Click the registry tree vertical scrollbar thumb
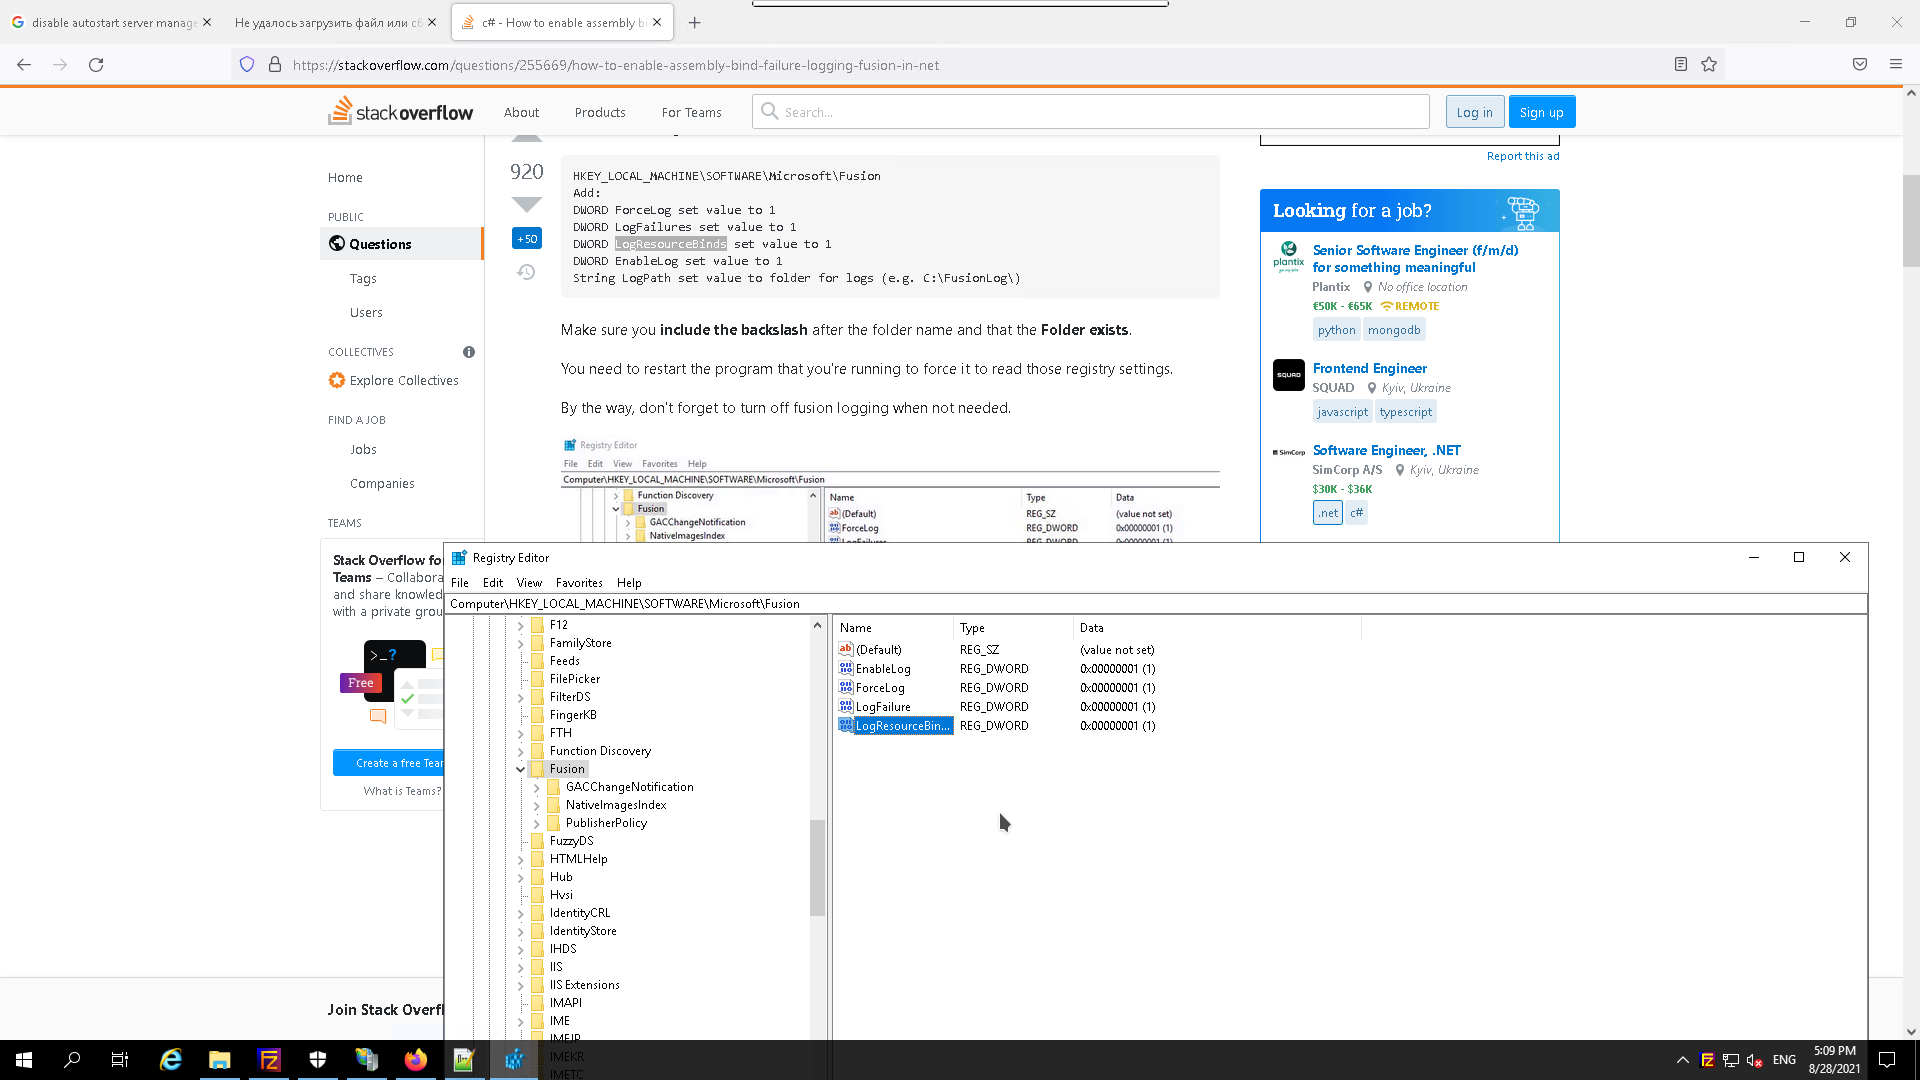This screenshot has height=1080, width=1920. (x=817, y=866)
